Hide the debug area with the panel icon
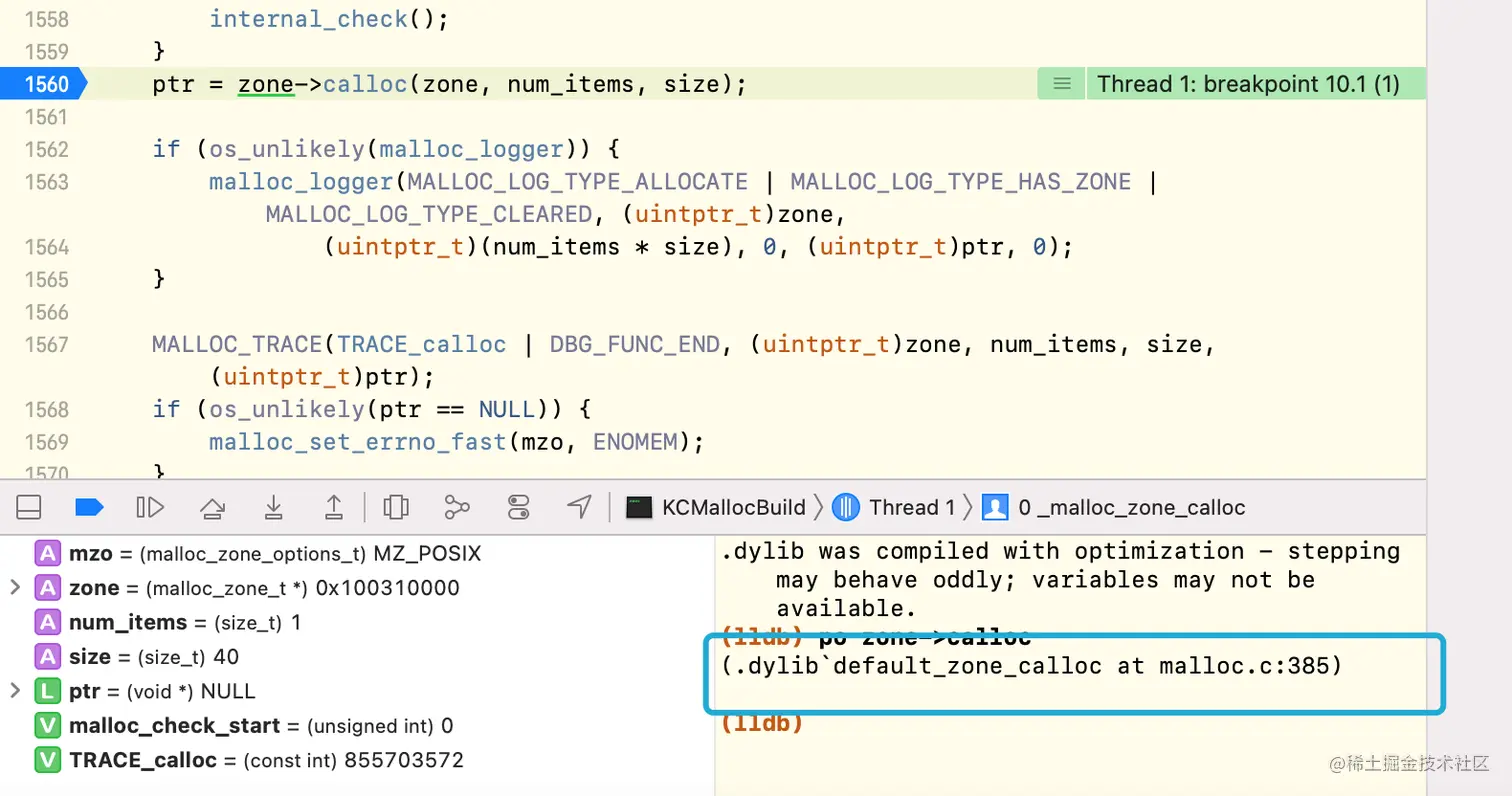 (x=29, y=507)
